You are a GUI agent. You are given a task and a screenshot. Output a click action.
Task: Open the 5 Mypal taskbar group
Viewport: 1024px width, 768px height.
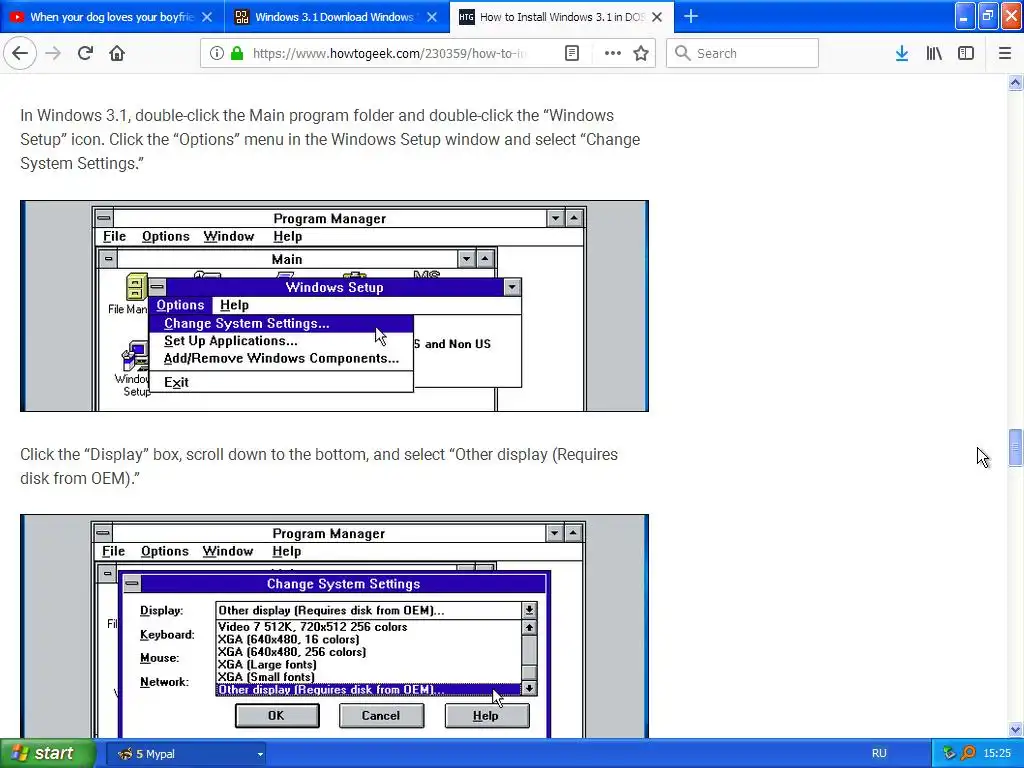click(185, 754)
